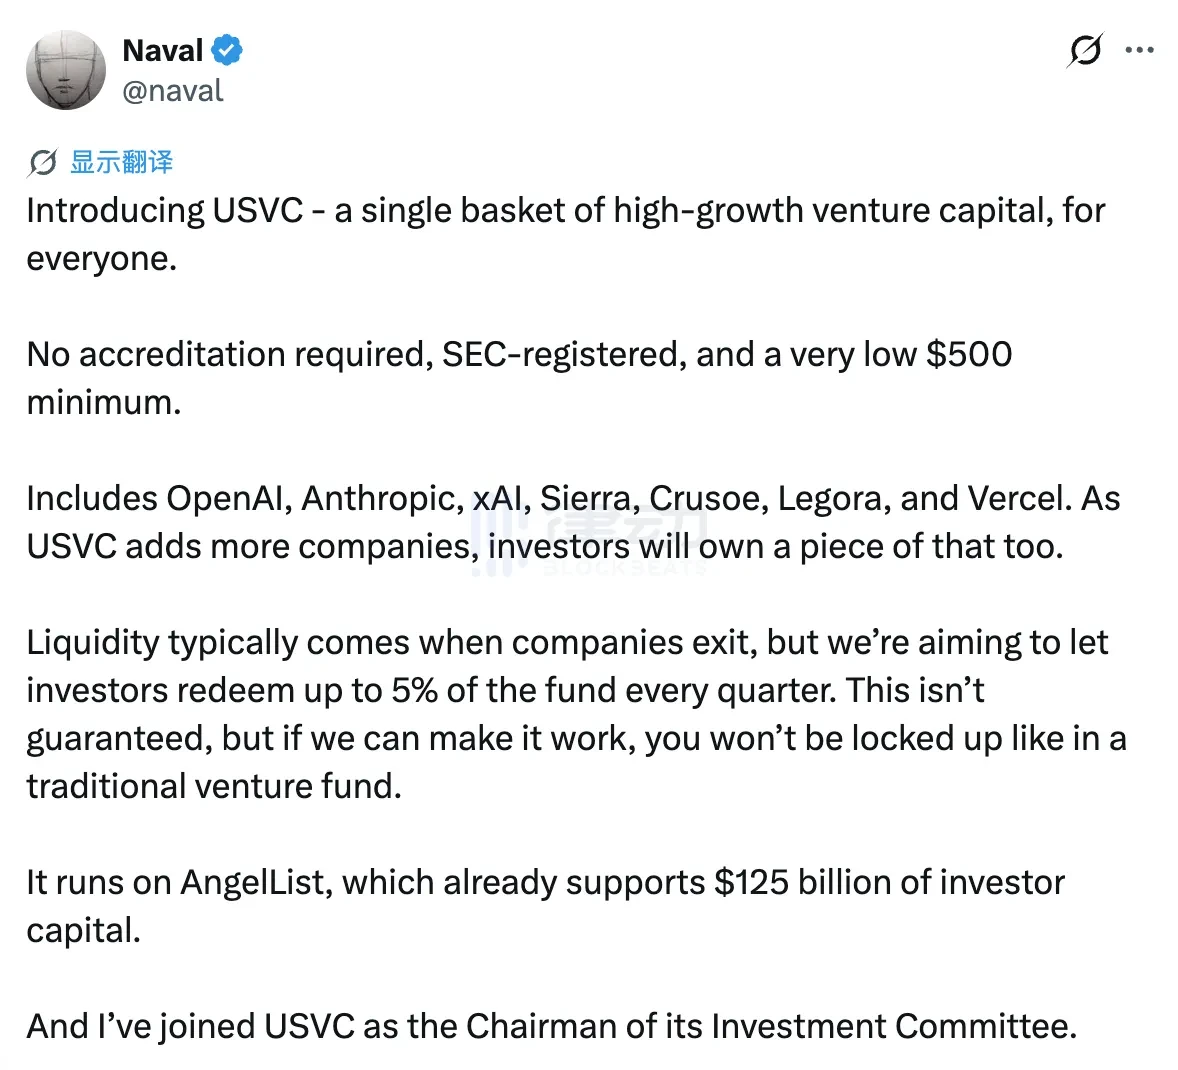Open Grok using the top-right Grok icon
This screenshot has width=1178, height=1070.
pos(1086,52)
